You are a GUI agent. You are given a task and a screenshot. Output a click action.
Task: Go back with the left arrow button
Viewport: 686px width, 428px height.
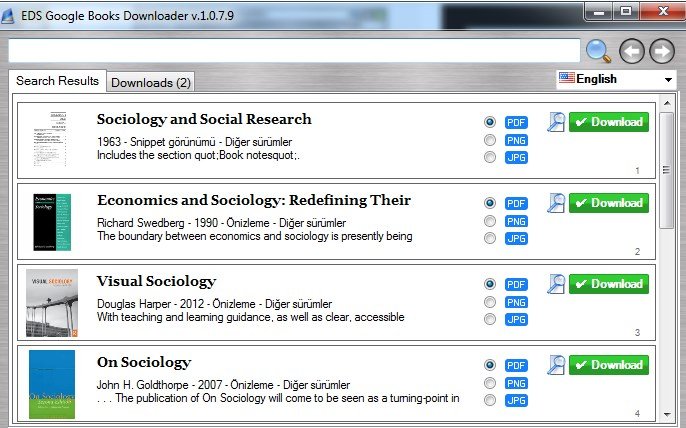tap(631, 51)
